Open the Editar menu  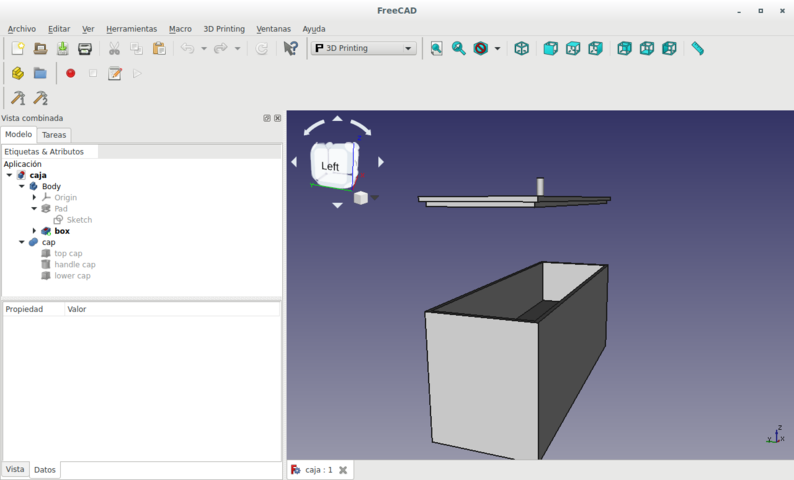59,29
